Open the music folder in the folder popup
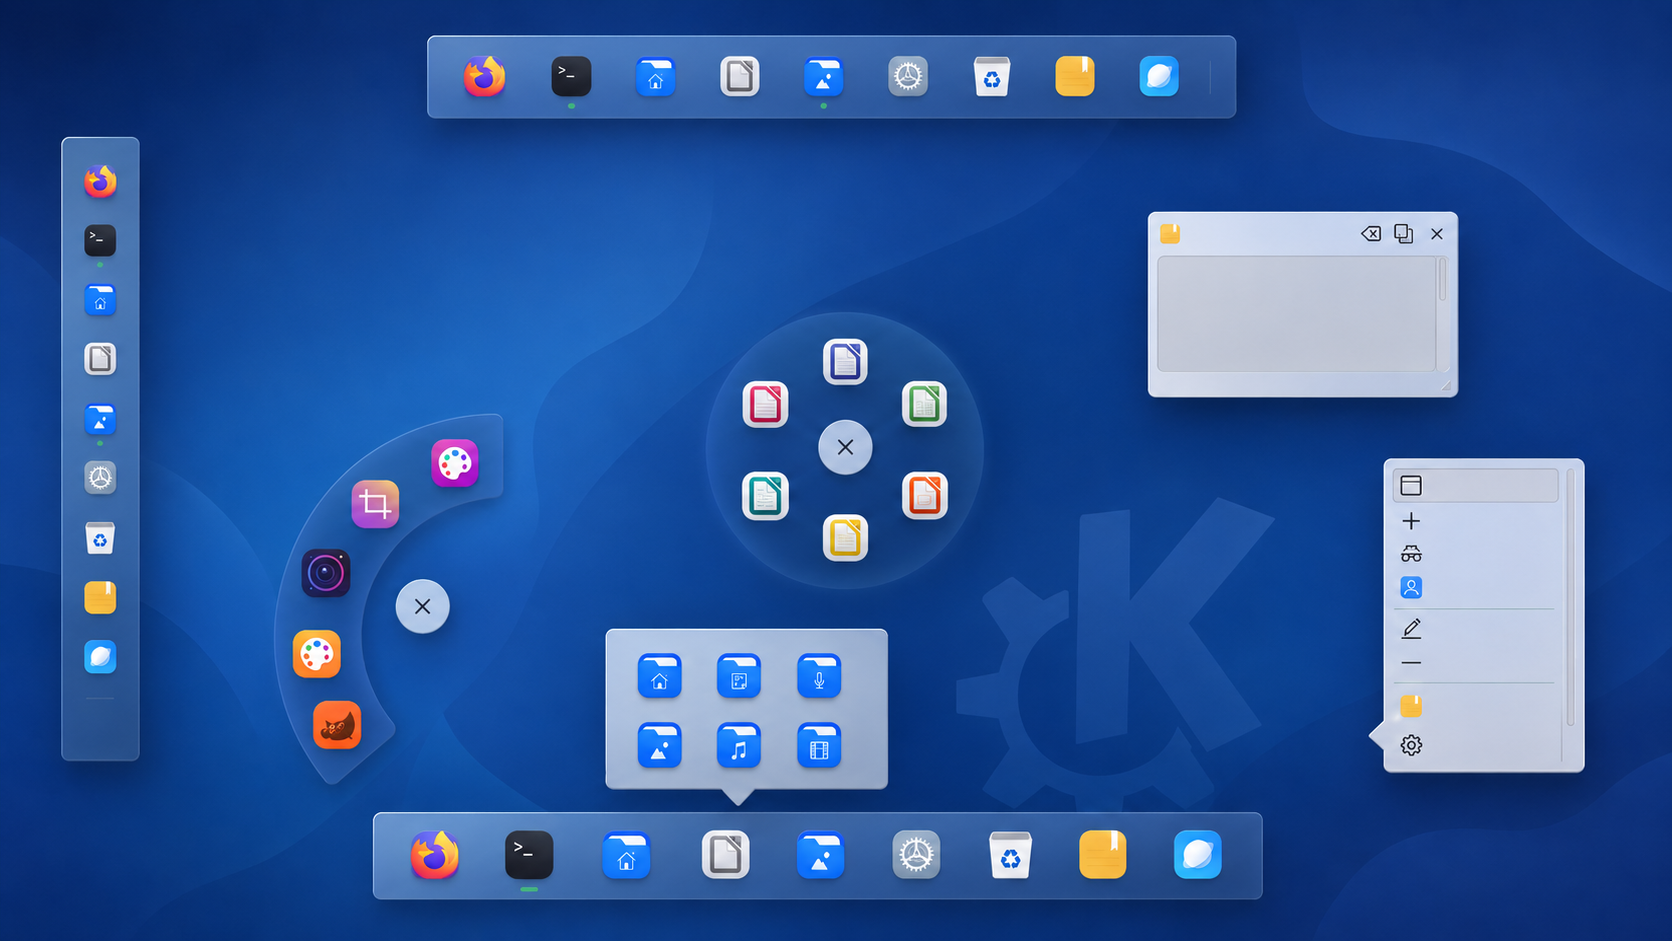 click(739, 746)
